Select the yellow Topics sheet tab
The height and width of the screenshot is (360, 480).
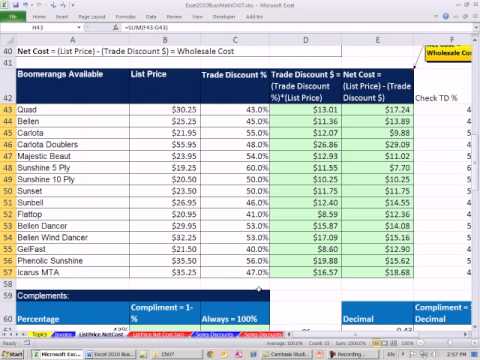pos(40,334)
